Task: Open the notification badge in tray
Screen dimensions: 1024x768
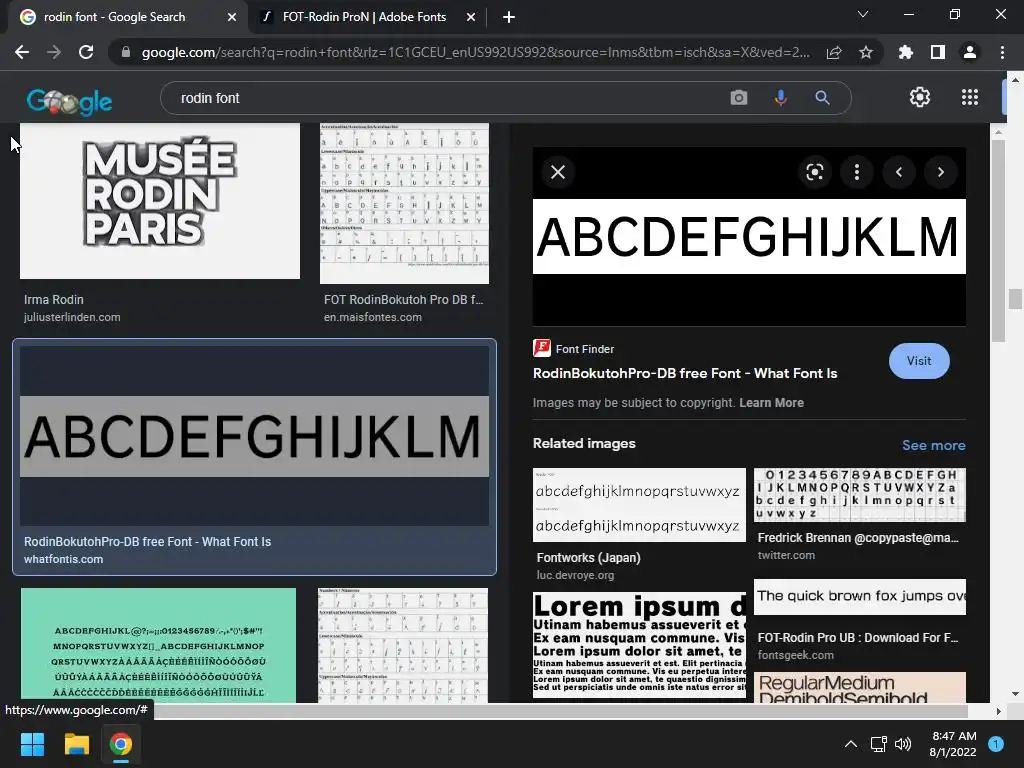Action: [x=996, y=744]
